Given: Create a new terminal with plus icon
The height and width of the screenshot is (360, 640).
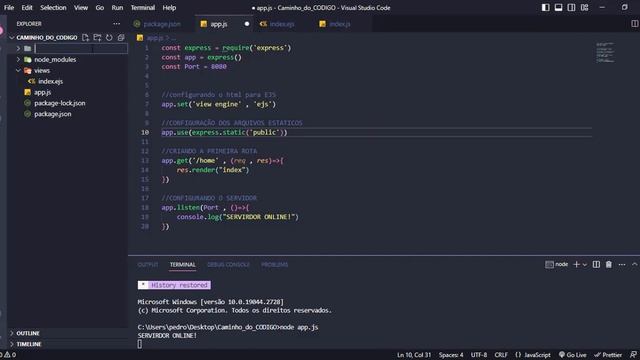Looking at the screenshot, I should point(576,264).
